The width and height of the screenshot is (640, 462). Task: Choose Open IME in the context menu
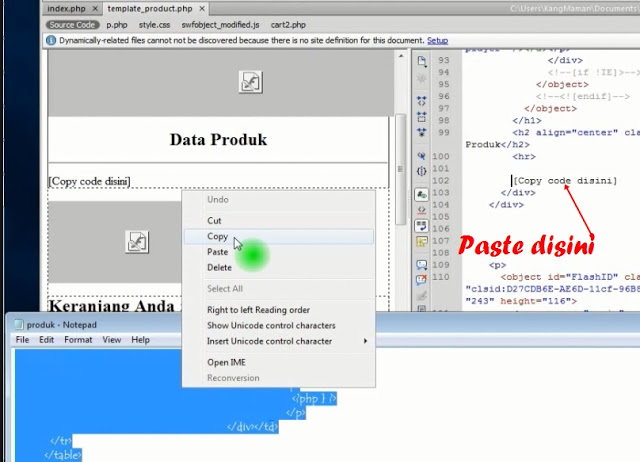click(279, 362)
